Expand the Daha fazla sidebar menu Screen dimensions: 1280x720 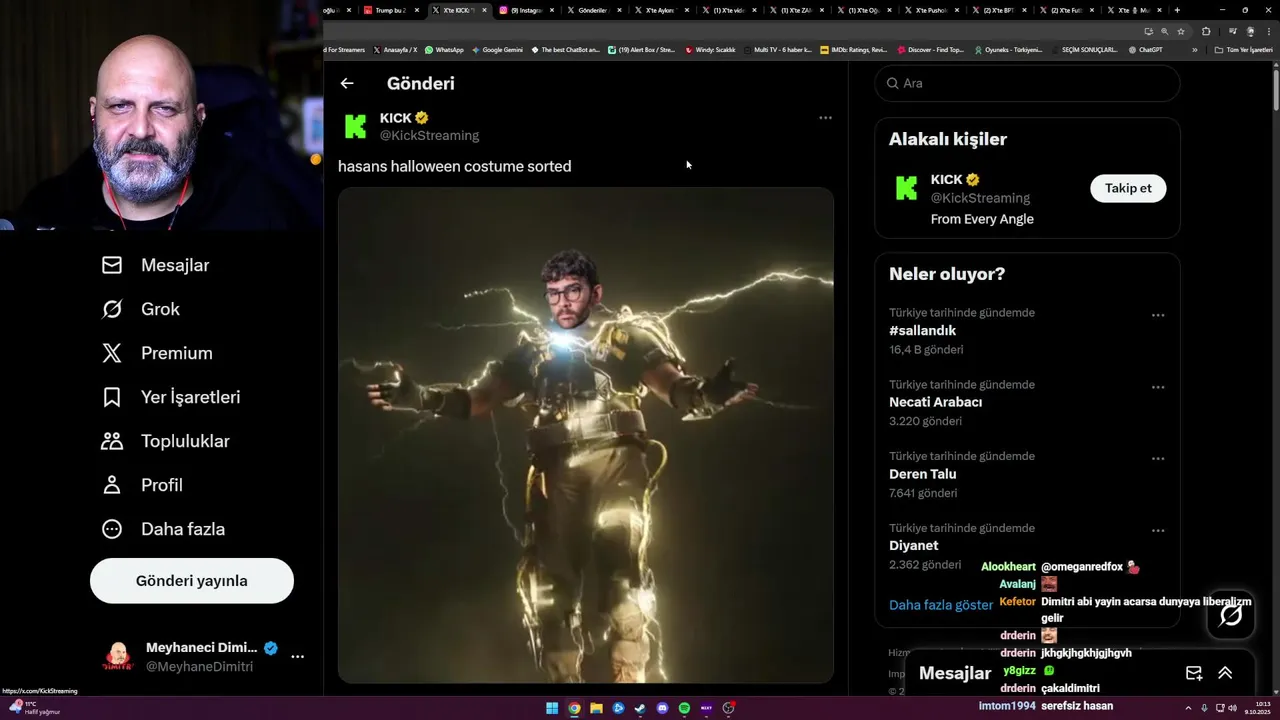tap(163, 529)
